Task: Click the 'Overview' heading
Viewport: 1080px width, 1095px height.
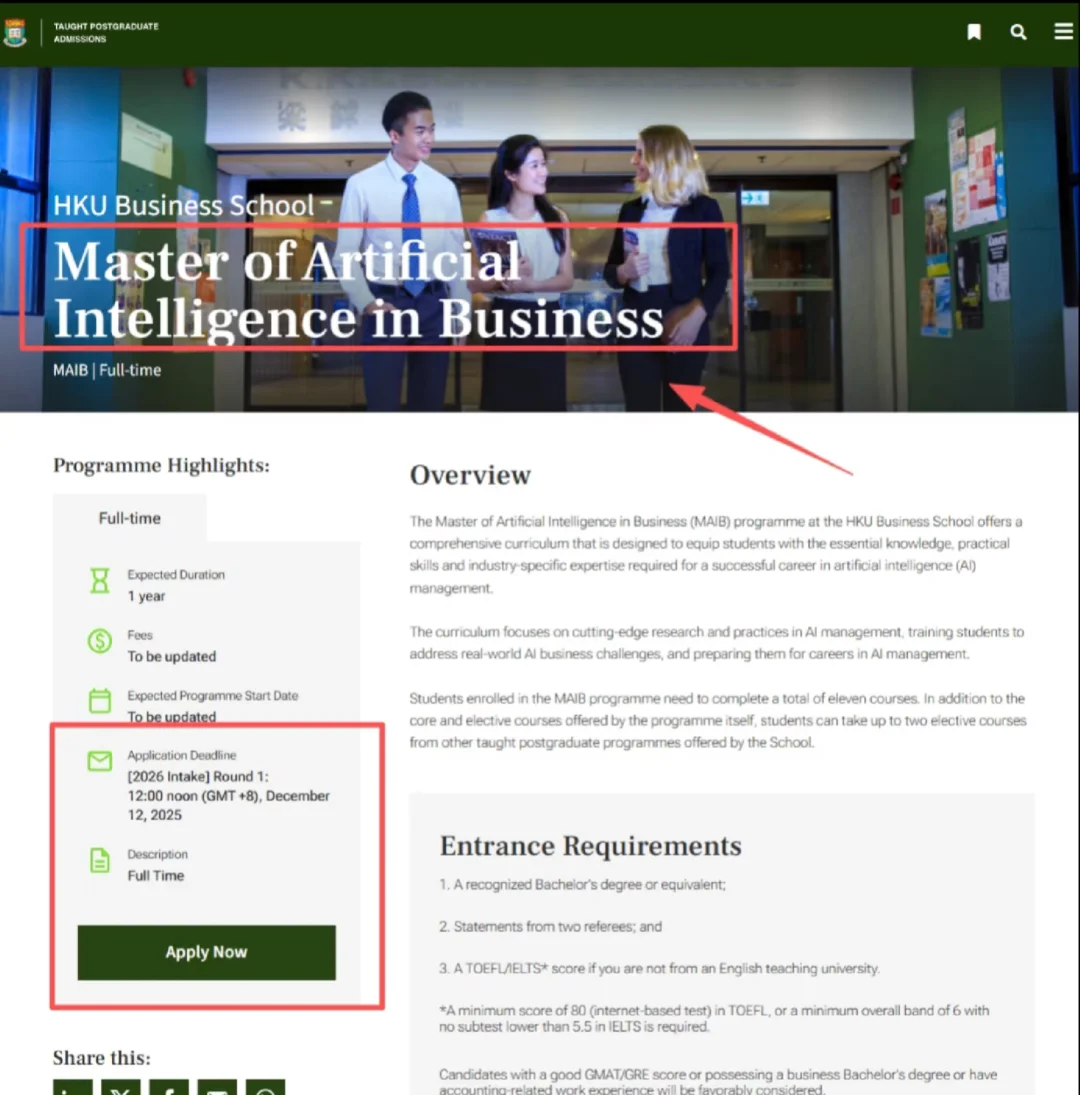Action: click(x=470, y=475)
